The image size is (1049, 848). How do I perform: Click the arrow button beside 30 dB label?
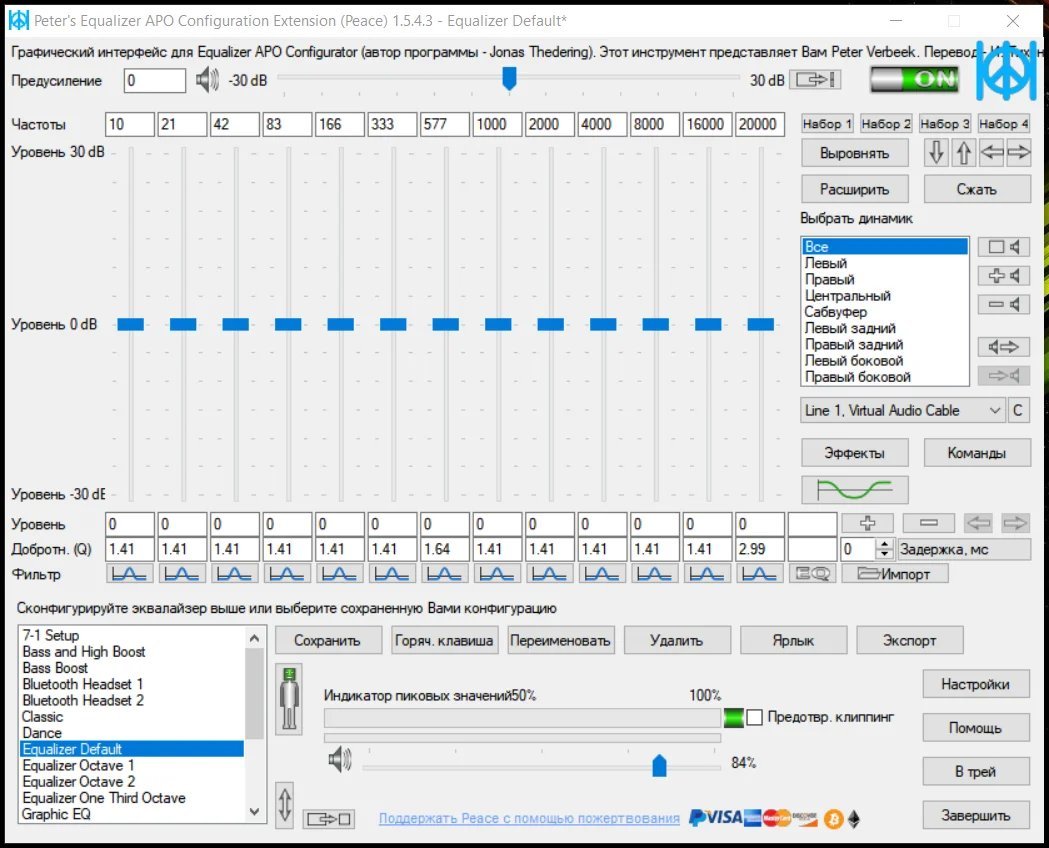pos(815,80)
